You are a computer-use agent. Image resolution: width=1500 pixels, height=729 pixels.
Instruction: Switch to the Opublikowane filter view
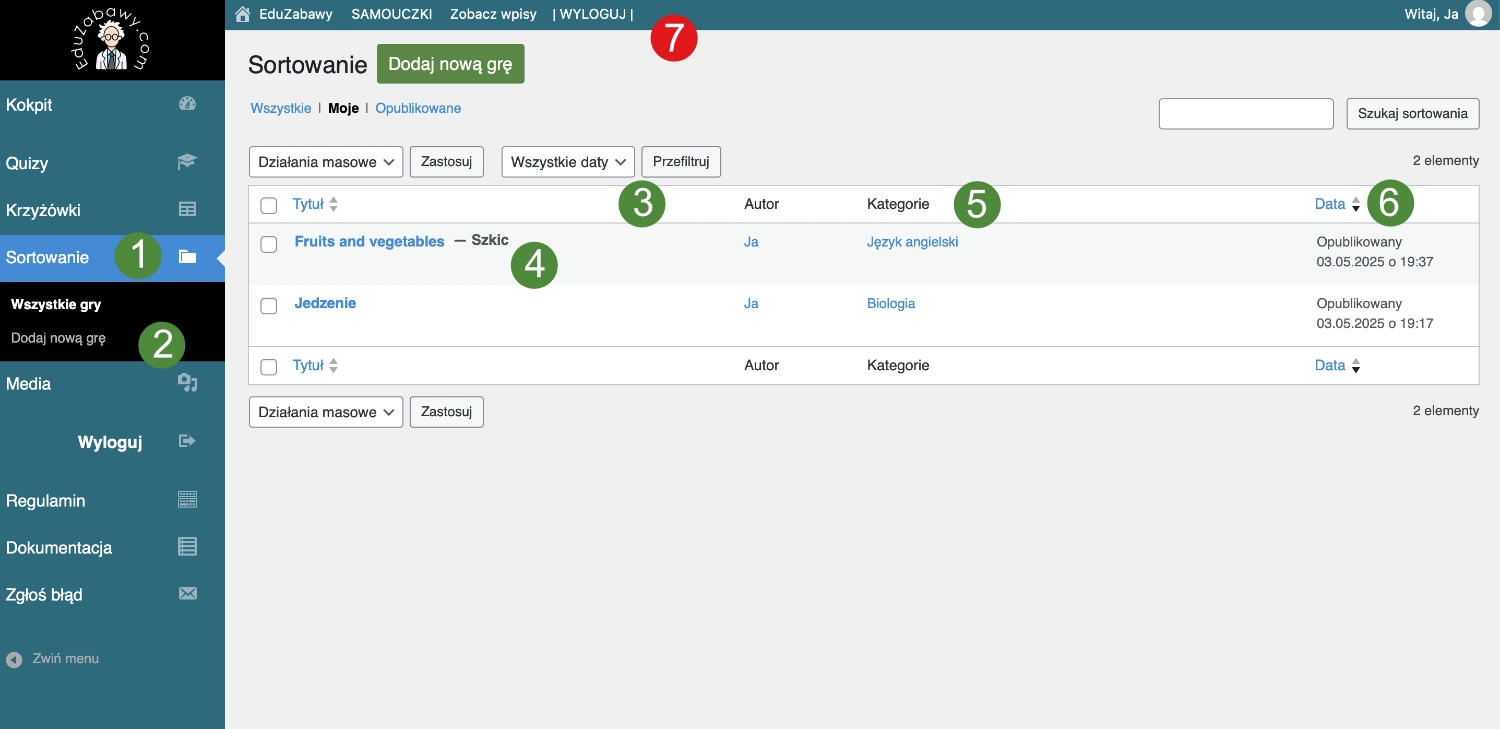[x=418, y=108]
